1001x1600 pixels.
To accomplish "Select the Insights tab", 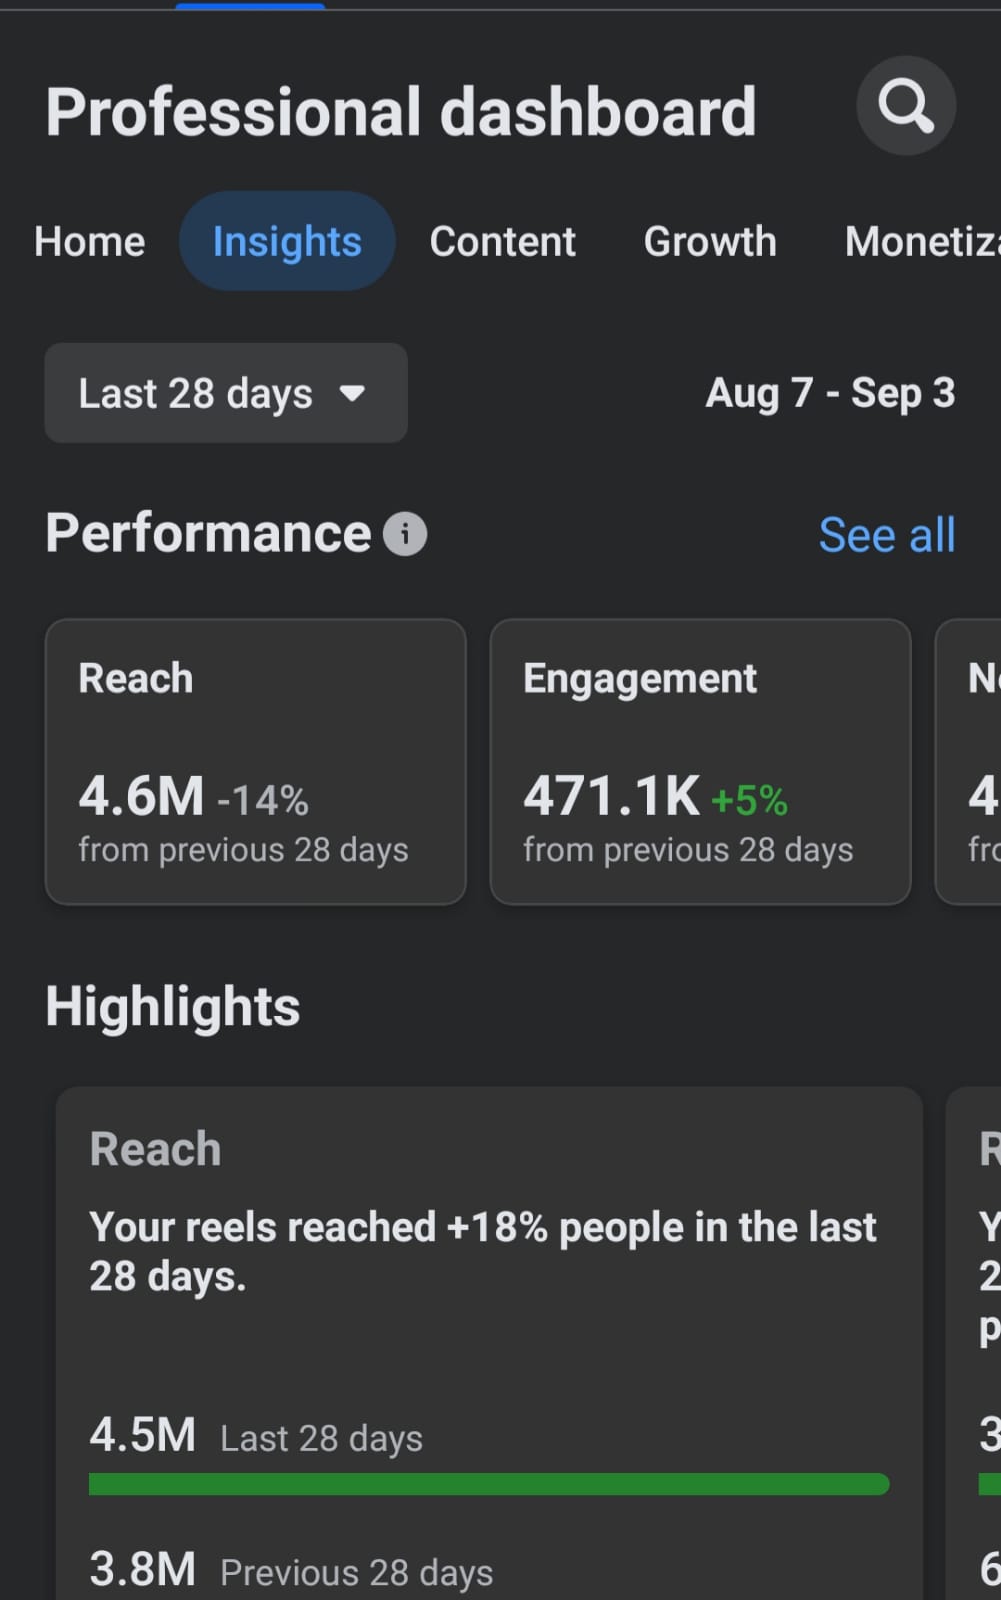I will 287,241.
